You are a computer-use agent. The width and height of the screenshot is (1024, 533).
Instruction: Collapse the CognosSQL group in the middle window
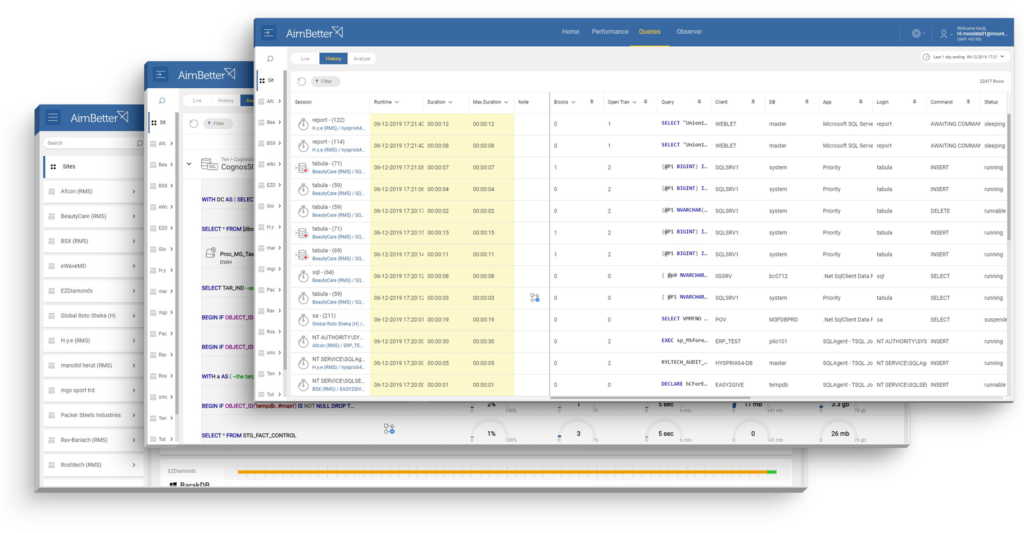click(x=189, y=164)
